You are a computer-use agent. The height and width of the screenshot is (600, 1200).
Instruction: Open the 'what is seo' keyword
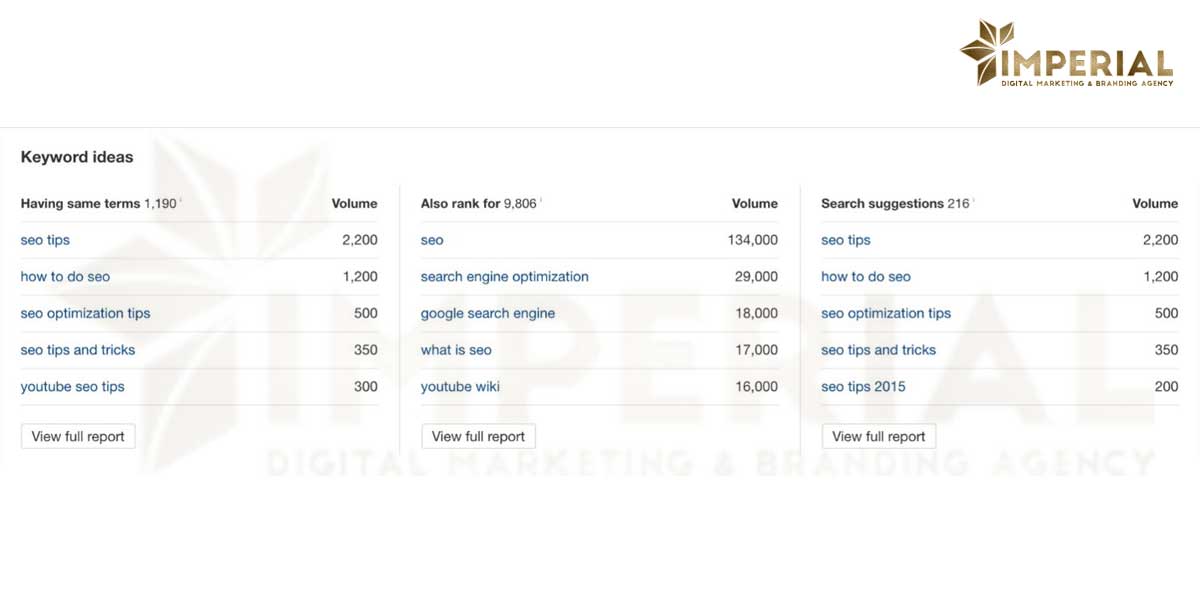coord(456,350)
